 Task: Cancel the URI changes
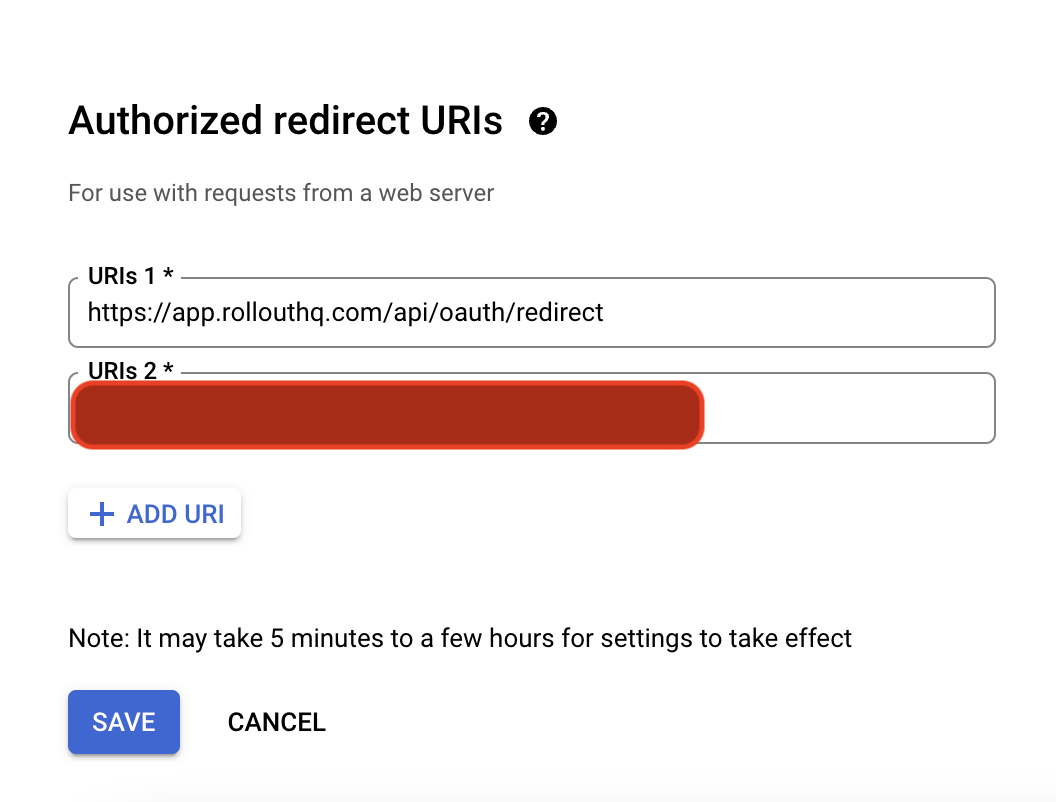277,722
